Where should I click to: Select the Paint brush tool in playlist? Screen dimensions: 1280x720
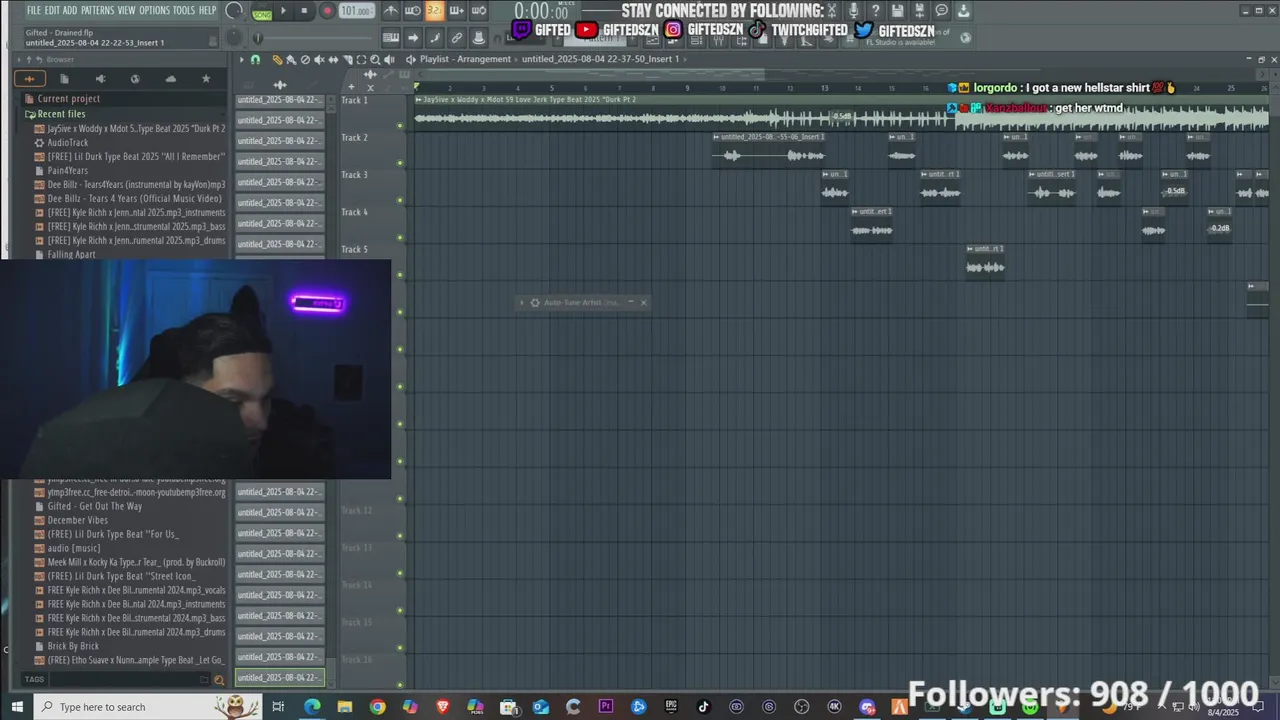tap(291, 59)
